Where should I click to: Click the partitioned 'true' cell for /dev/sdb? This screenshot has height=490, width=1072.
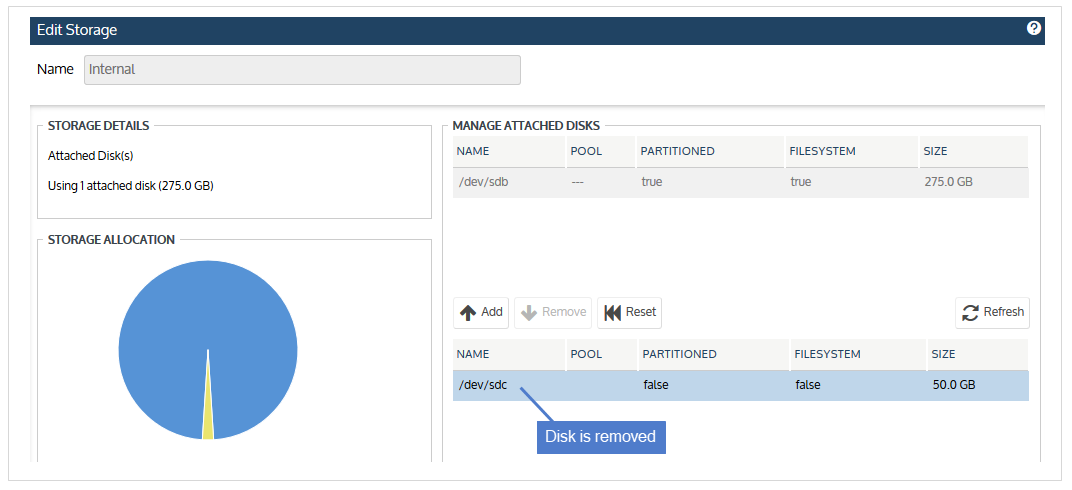point(652,183)
